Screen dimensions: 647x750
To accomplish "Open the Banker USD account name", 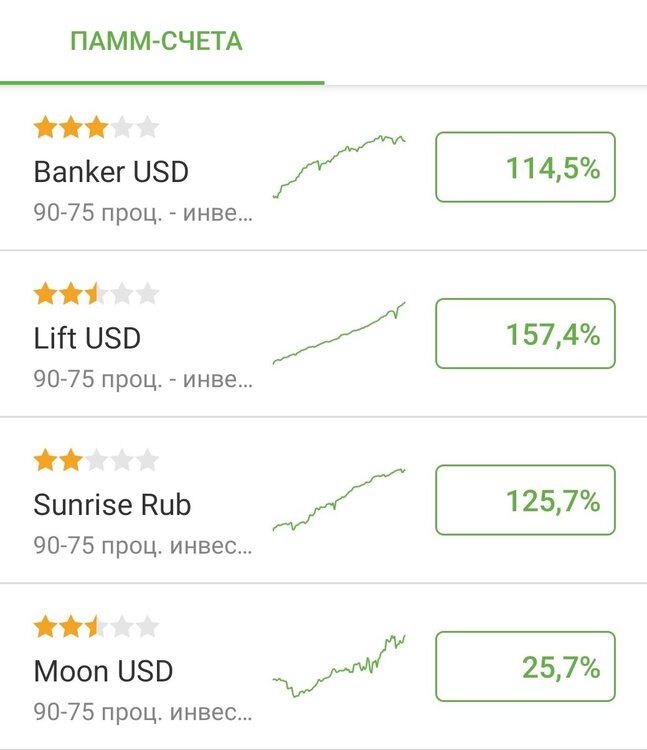I will [111, 171].
